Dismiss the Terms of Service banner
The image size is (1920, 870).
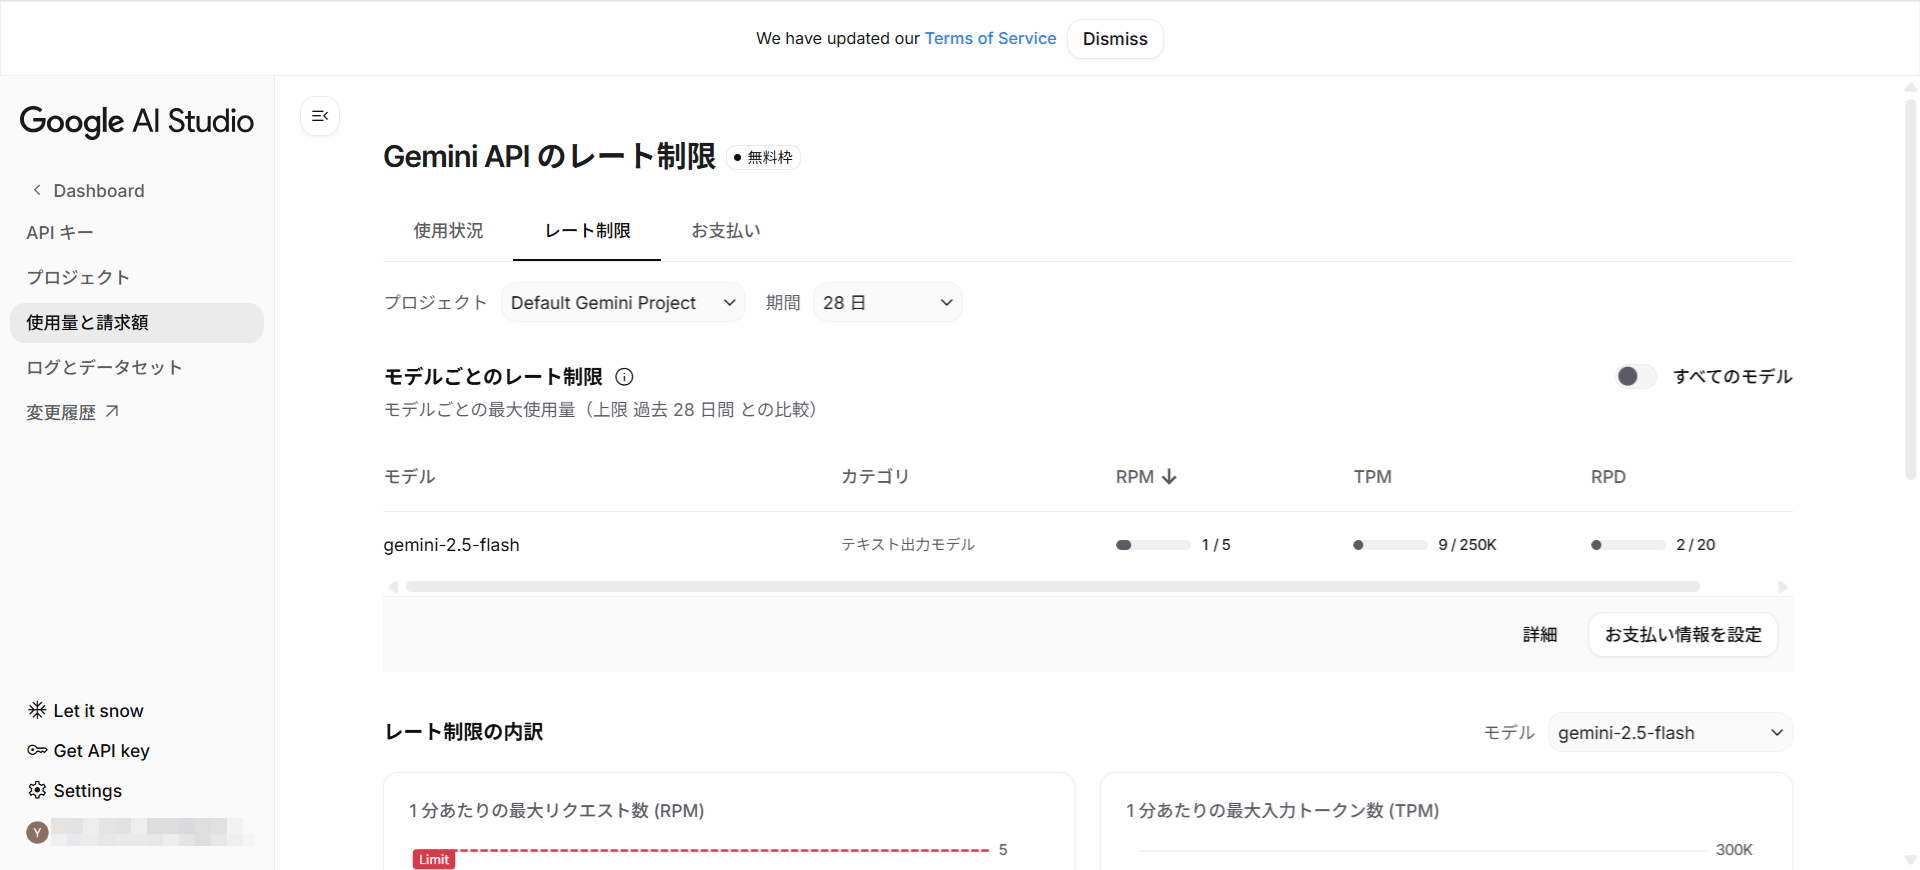pos(1114,39)
